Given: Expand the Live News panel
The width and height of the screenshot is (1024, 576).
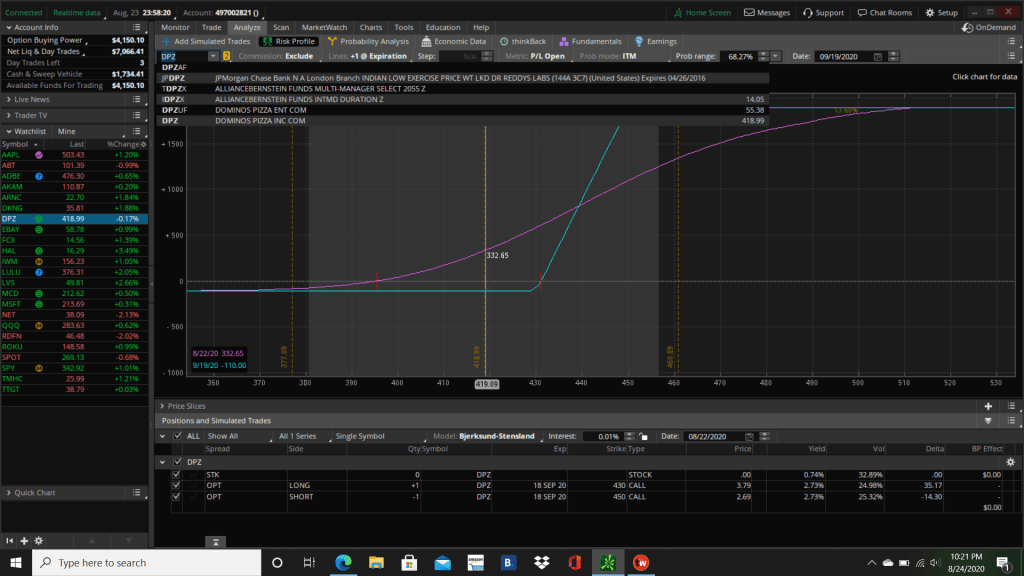Looking at the screenshot, I should pyautogui.click(x=10, y=100).
